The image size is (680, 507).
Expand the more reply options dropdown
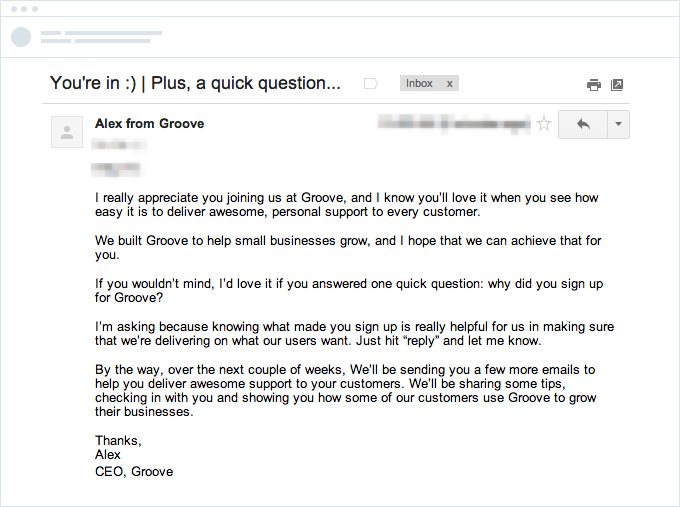pyautogui.click(x=618, y=124)
